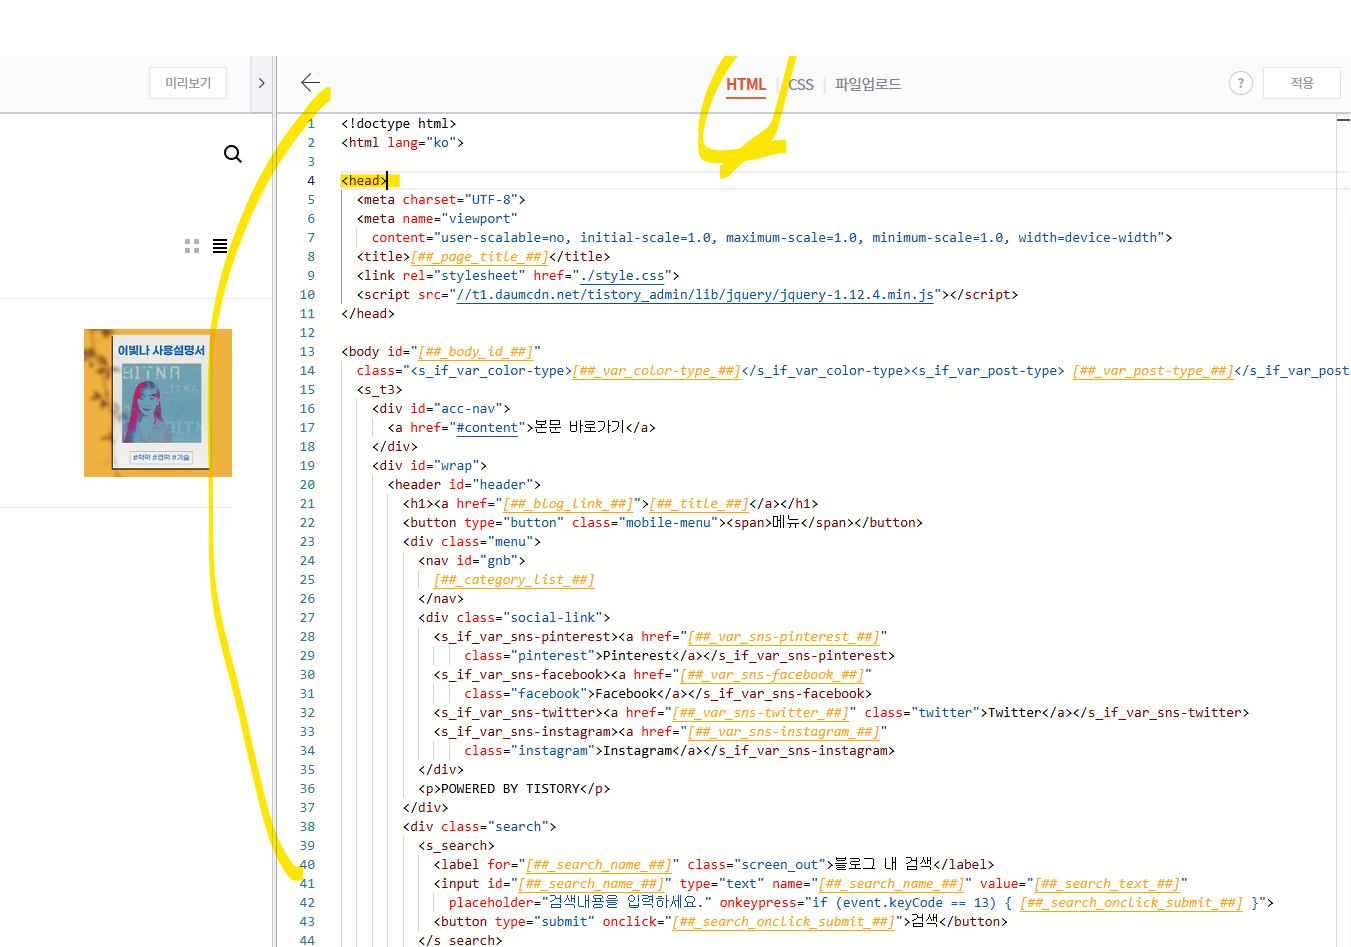Click the <div id="wrap"> line

click(x=429, y=465)
